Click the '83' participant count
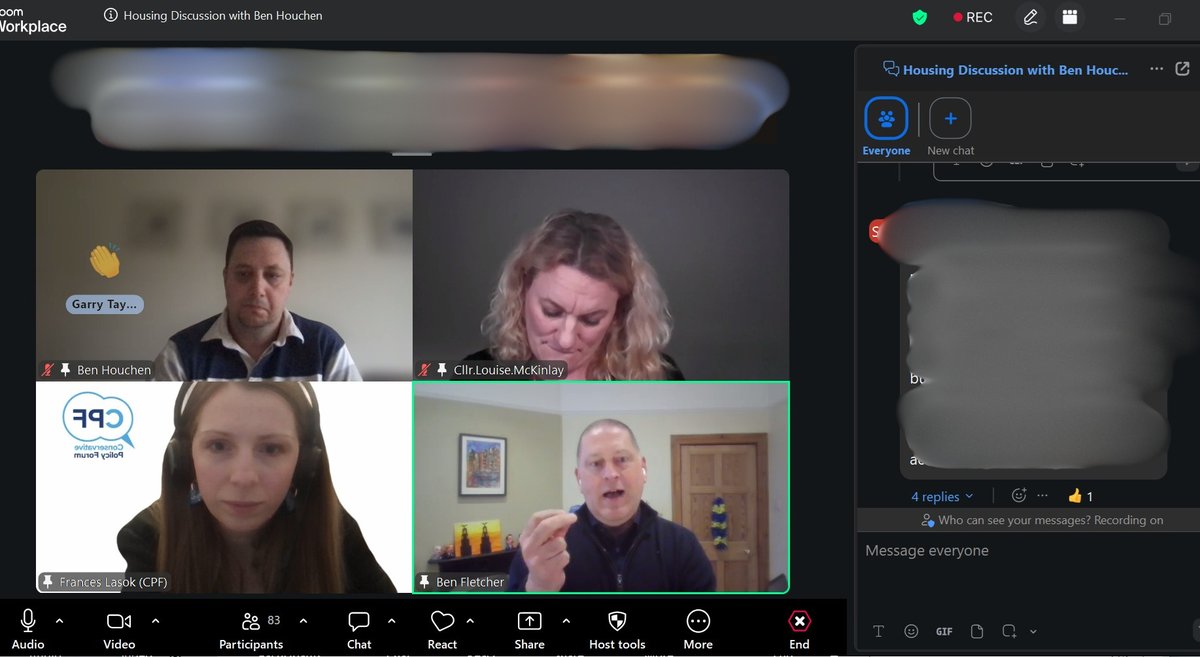This screenshot has height=657, width=1200. [x=274, y=621]
